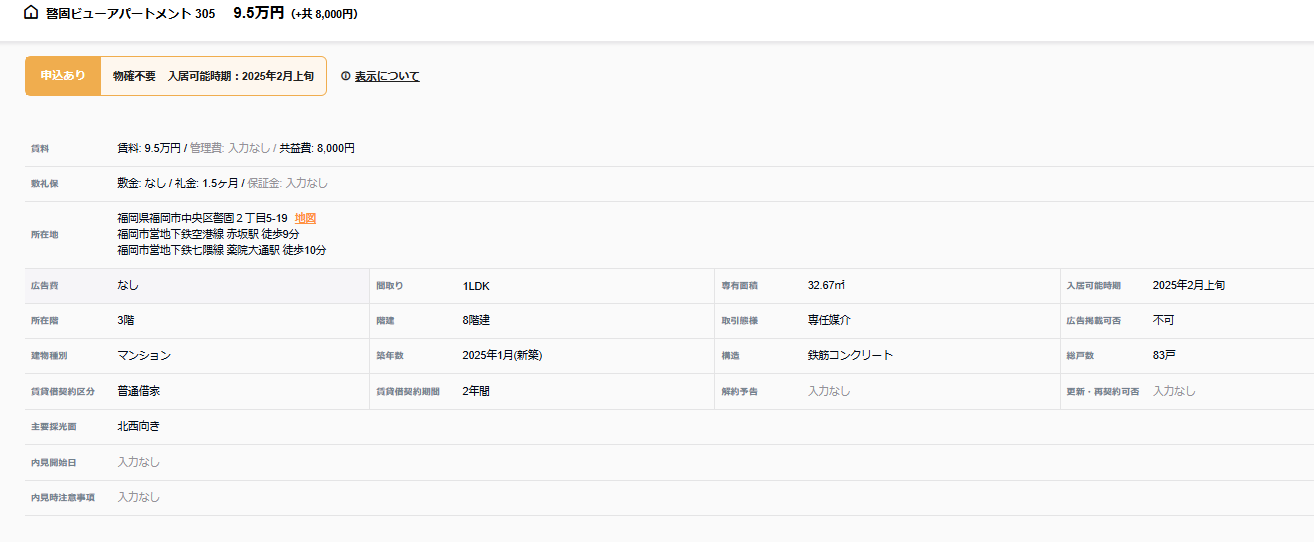This screenshot has height=542, width=1314.
Task: Click 入力なし in the 内見開始日 row
Action: [138, 462]
